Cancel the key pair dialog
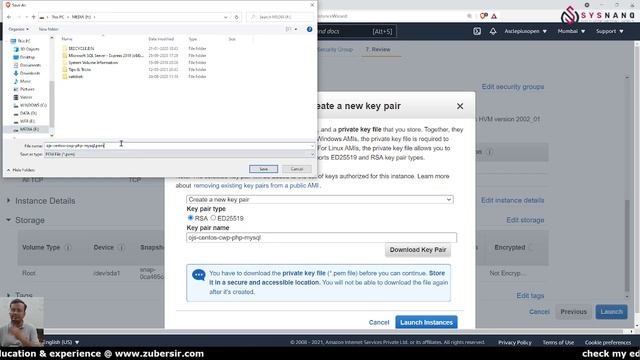The width and height of the screenshot is (640, 360). click(x=379, y=322)
